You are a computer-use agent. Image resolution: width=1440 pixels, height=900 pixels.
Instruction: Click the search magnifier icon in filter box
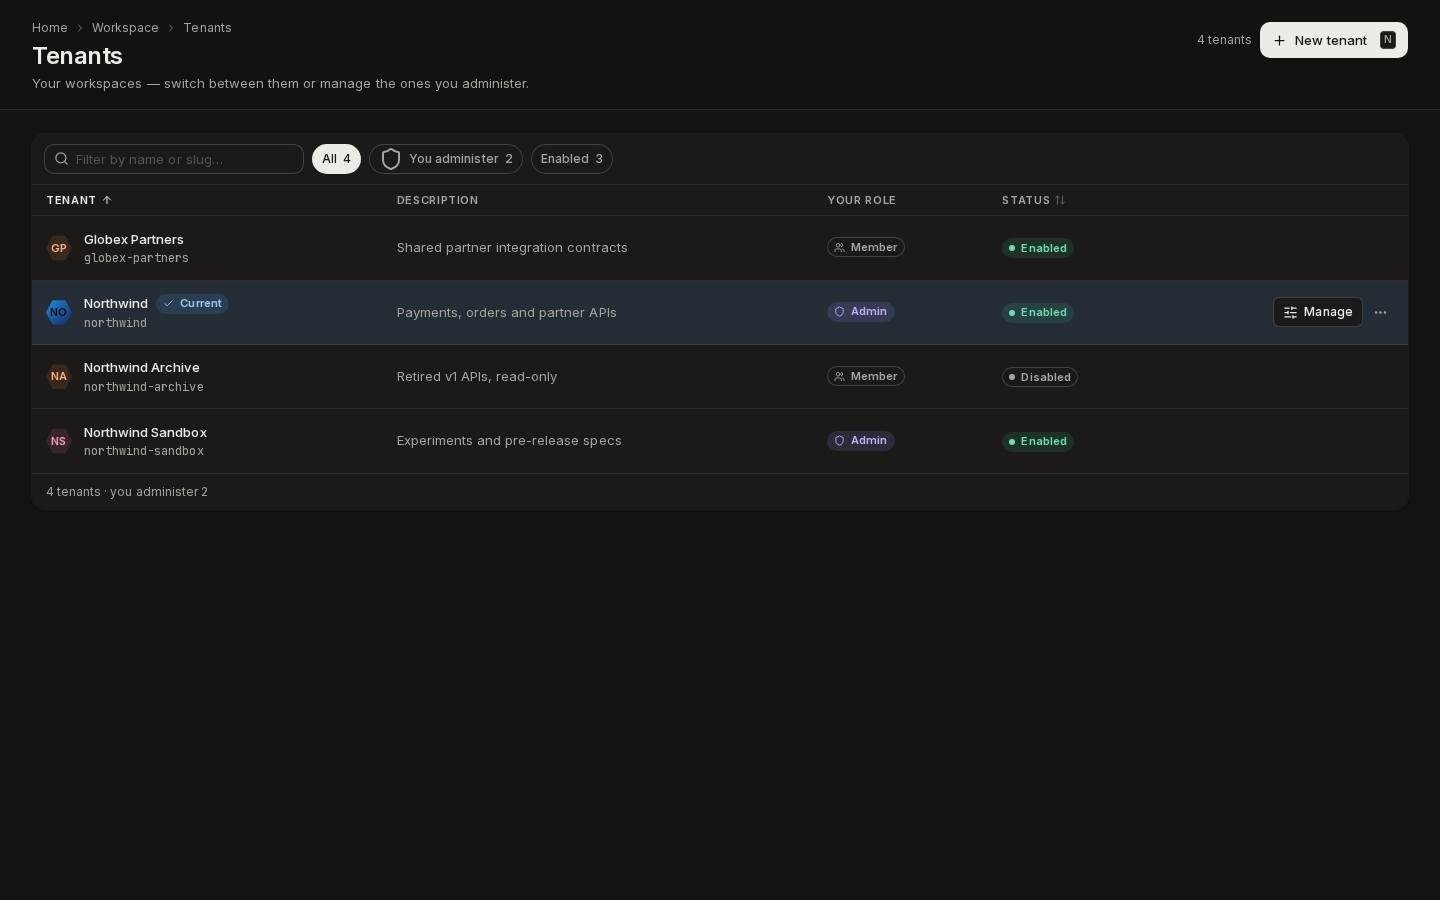point(62,159)
